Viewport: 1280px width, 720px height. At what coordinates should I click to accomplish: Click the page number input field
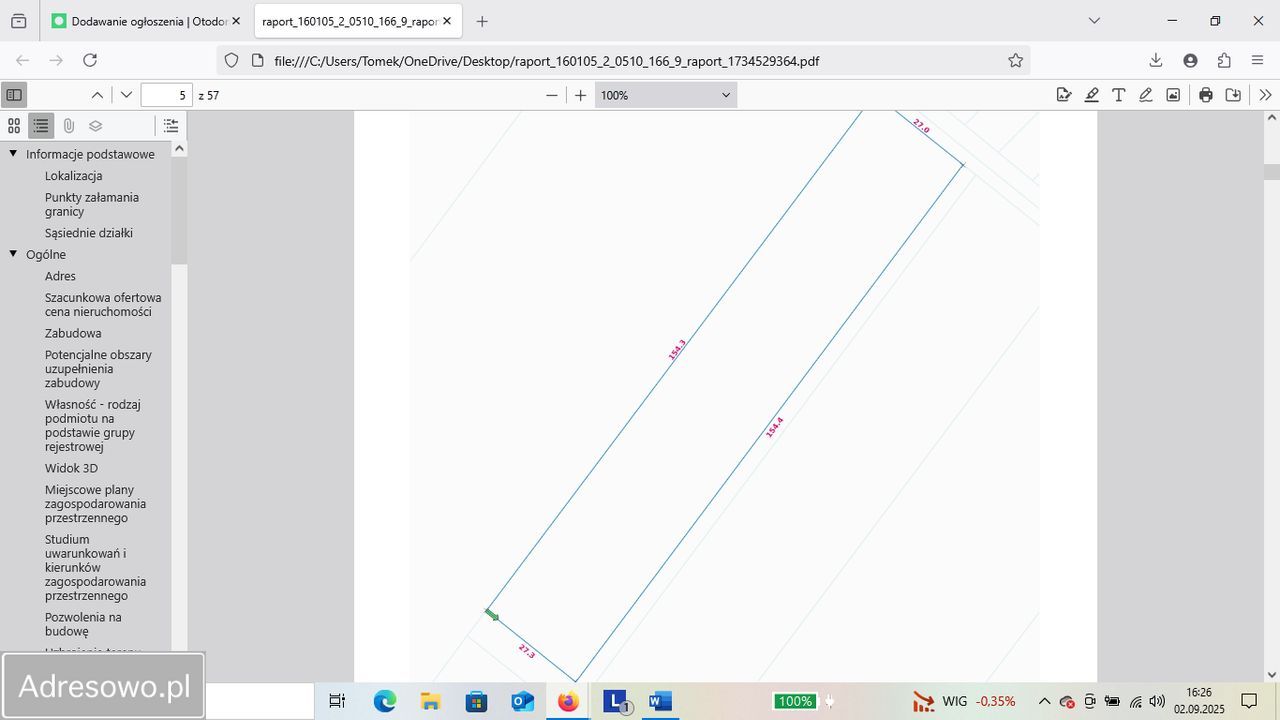[167, 95]
